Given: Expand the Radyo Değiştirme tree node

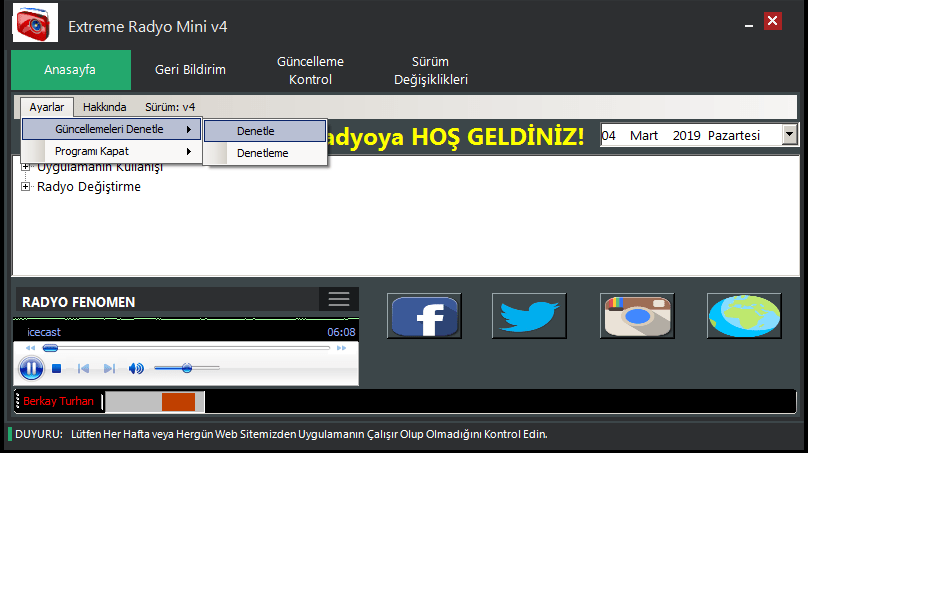Looking at the screenshot, I should click(x=26, y=186).
